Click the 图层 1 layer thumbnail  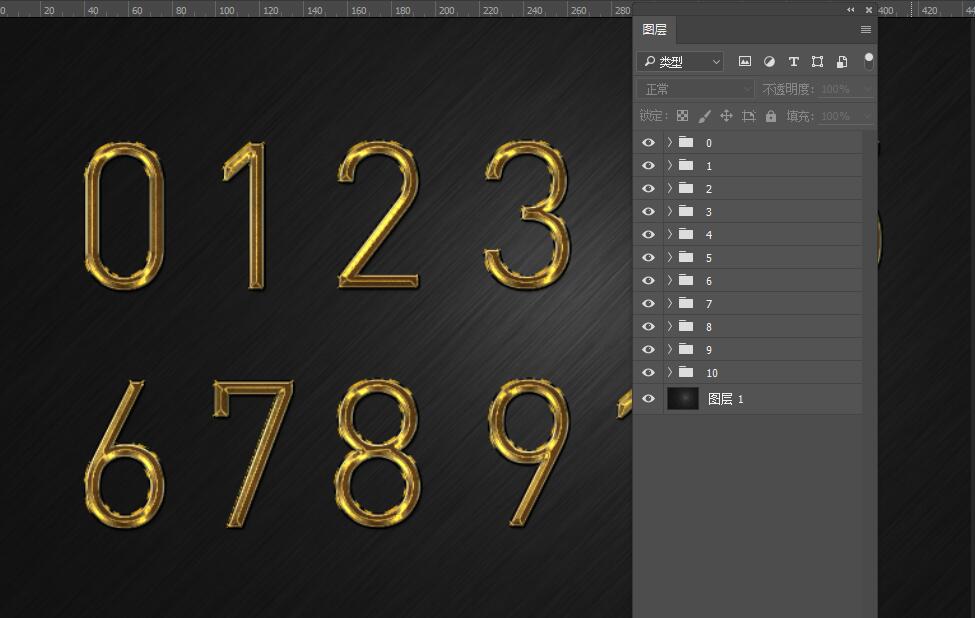click(683, 399)
